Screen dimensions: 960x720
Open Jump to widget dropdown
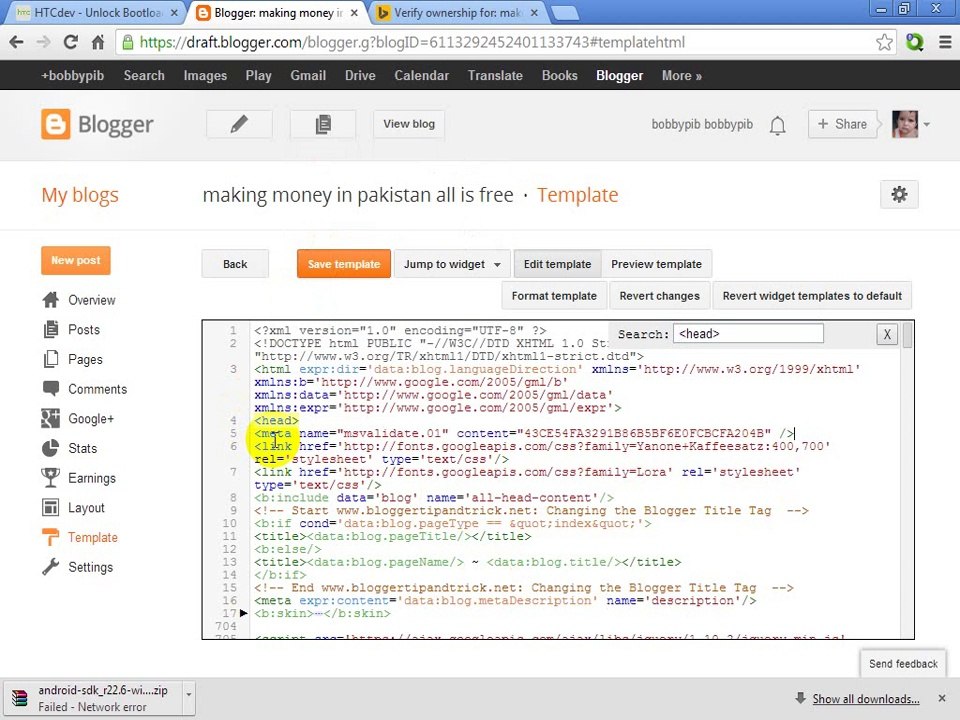(452, 264)
